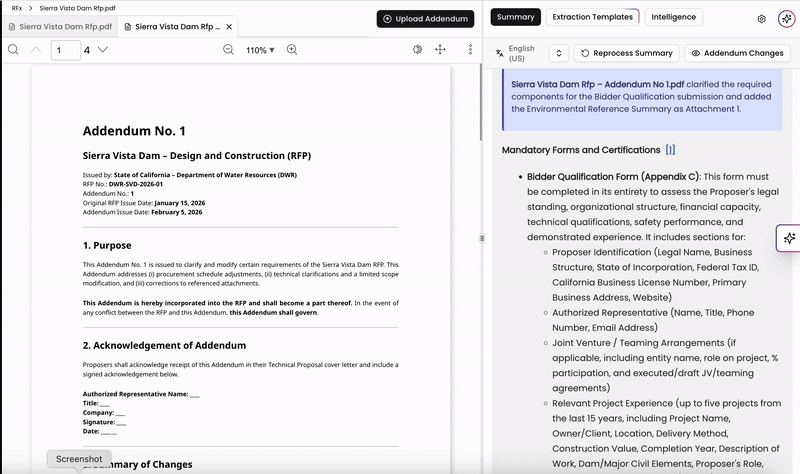Open the three-dot more options menu
Image resolution: width=800 pixels, height=474 pixels.
click(x=470, y=49)
